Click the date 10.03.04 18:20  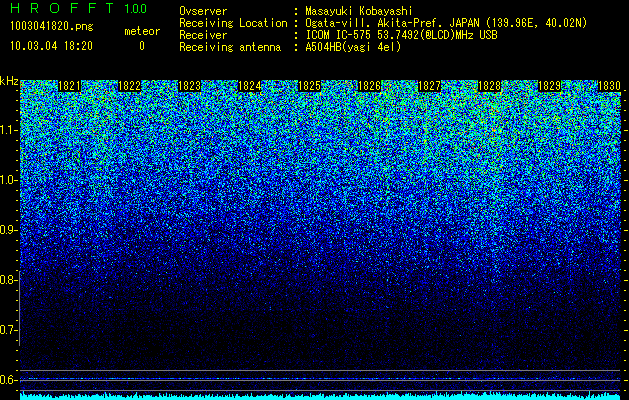(x=51, y=46)
